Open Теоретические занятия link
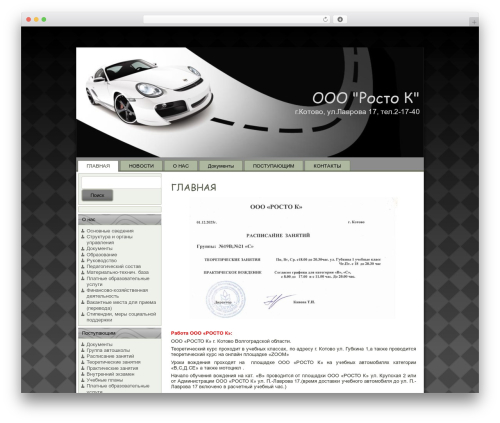This screenshot has height=423, width=500. (x=113, y=362)
